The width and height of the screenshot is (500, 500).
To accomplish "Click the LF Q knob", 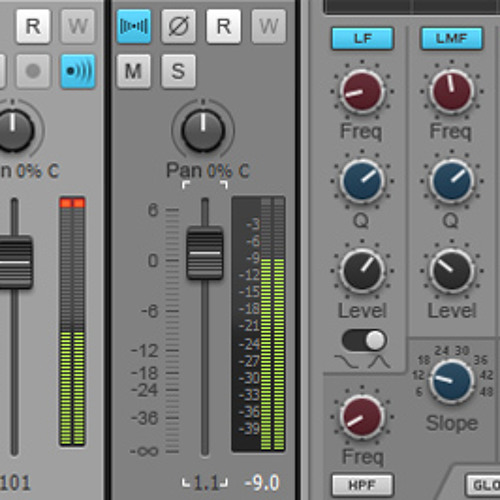I will [362, 181].
